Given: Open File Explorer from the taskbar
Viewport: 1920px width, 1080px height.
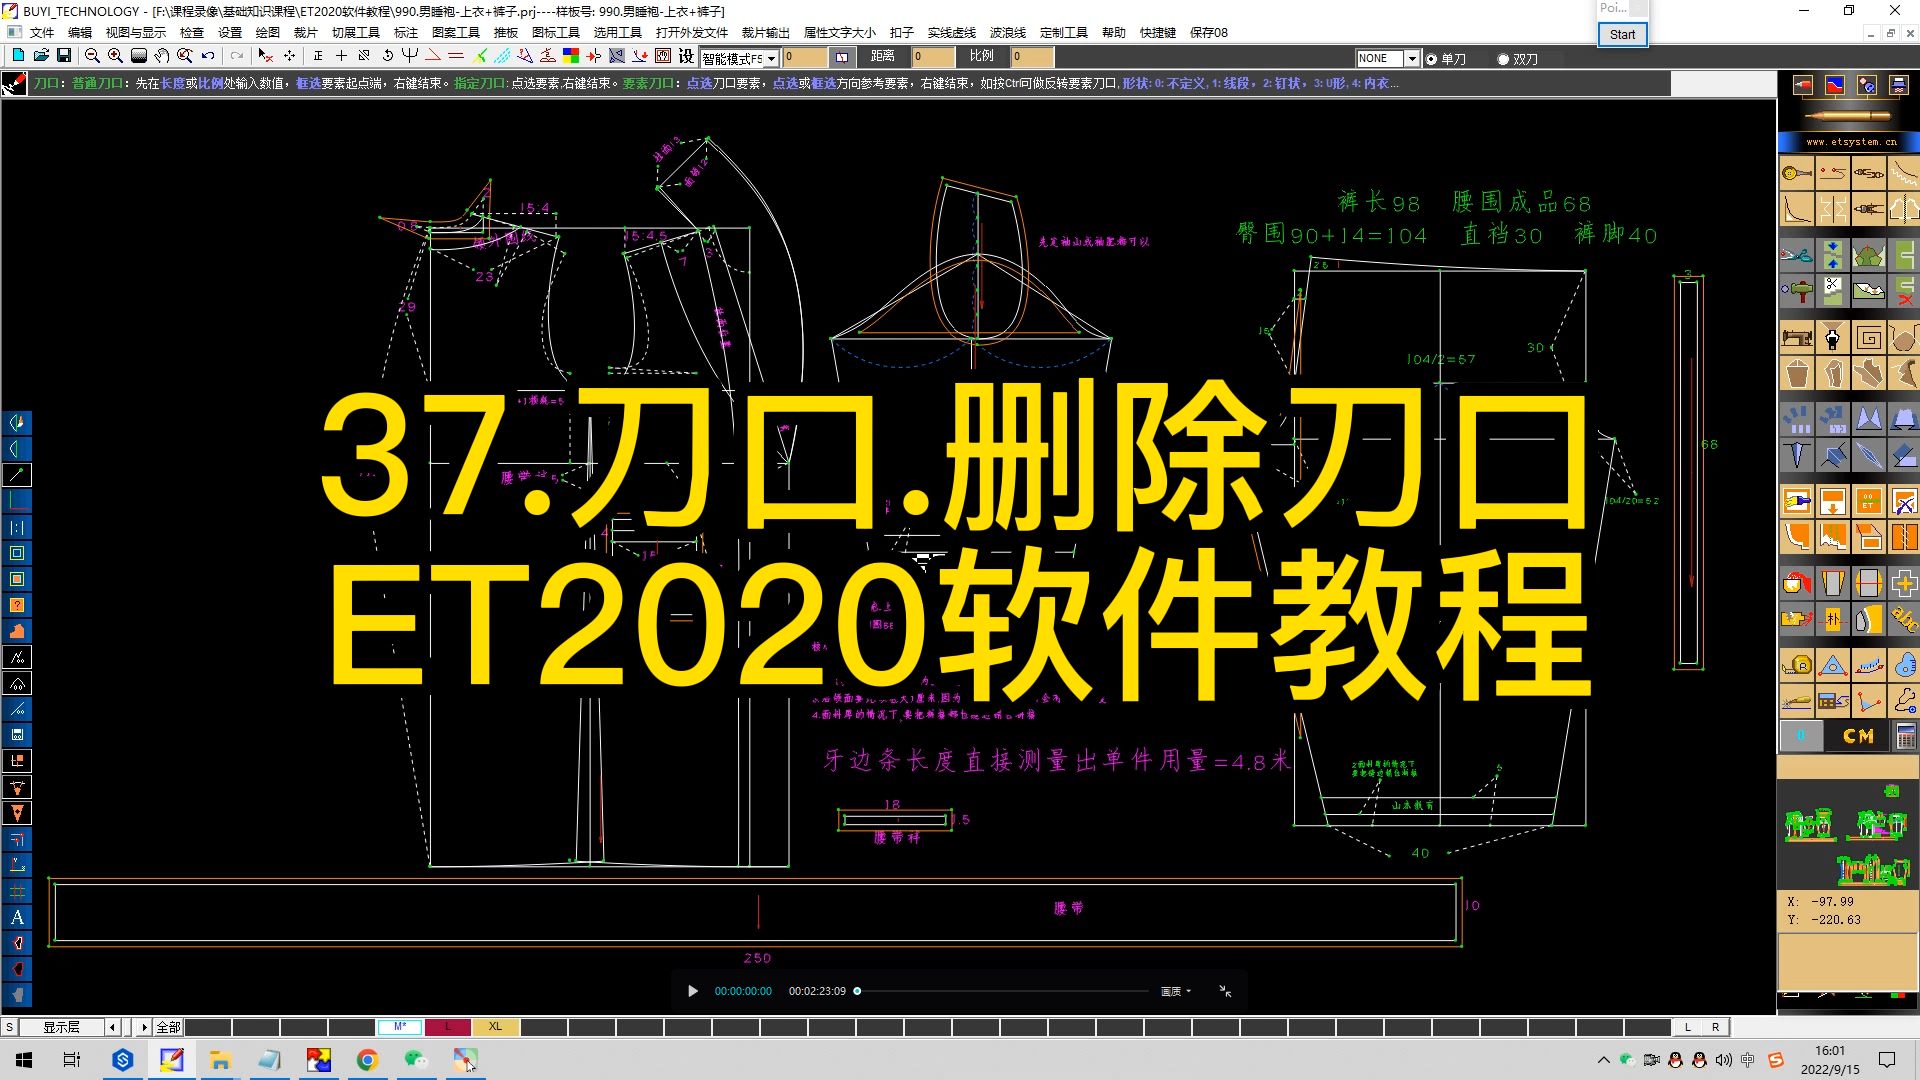Looking at the screenshot, I should point(220,1060).
